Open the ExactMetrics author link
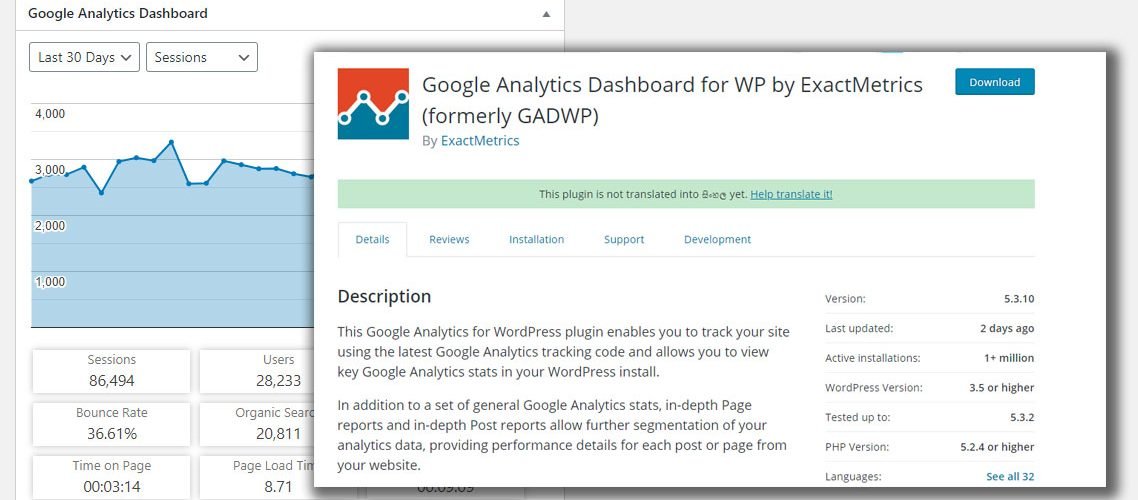This screenshot has width=1138, height=500. click(x=480, y=141)
